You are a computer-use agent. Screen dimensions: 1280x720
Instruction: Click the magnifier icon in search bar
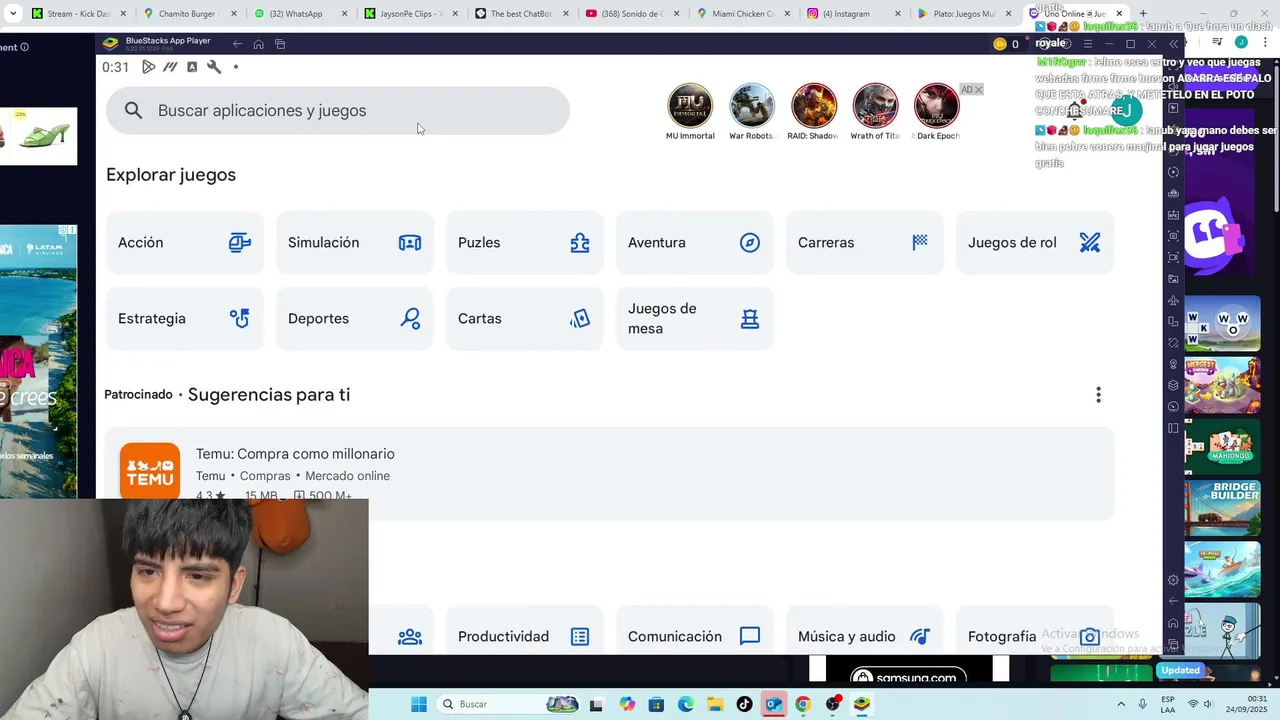(x=133, y=111)
